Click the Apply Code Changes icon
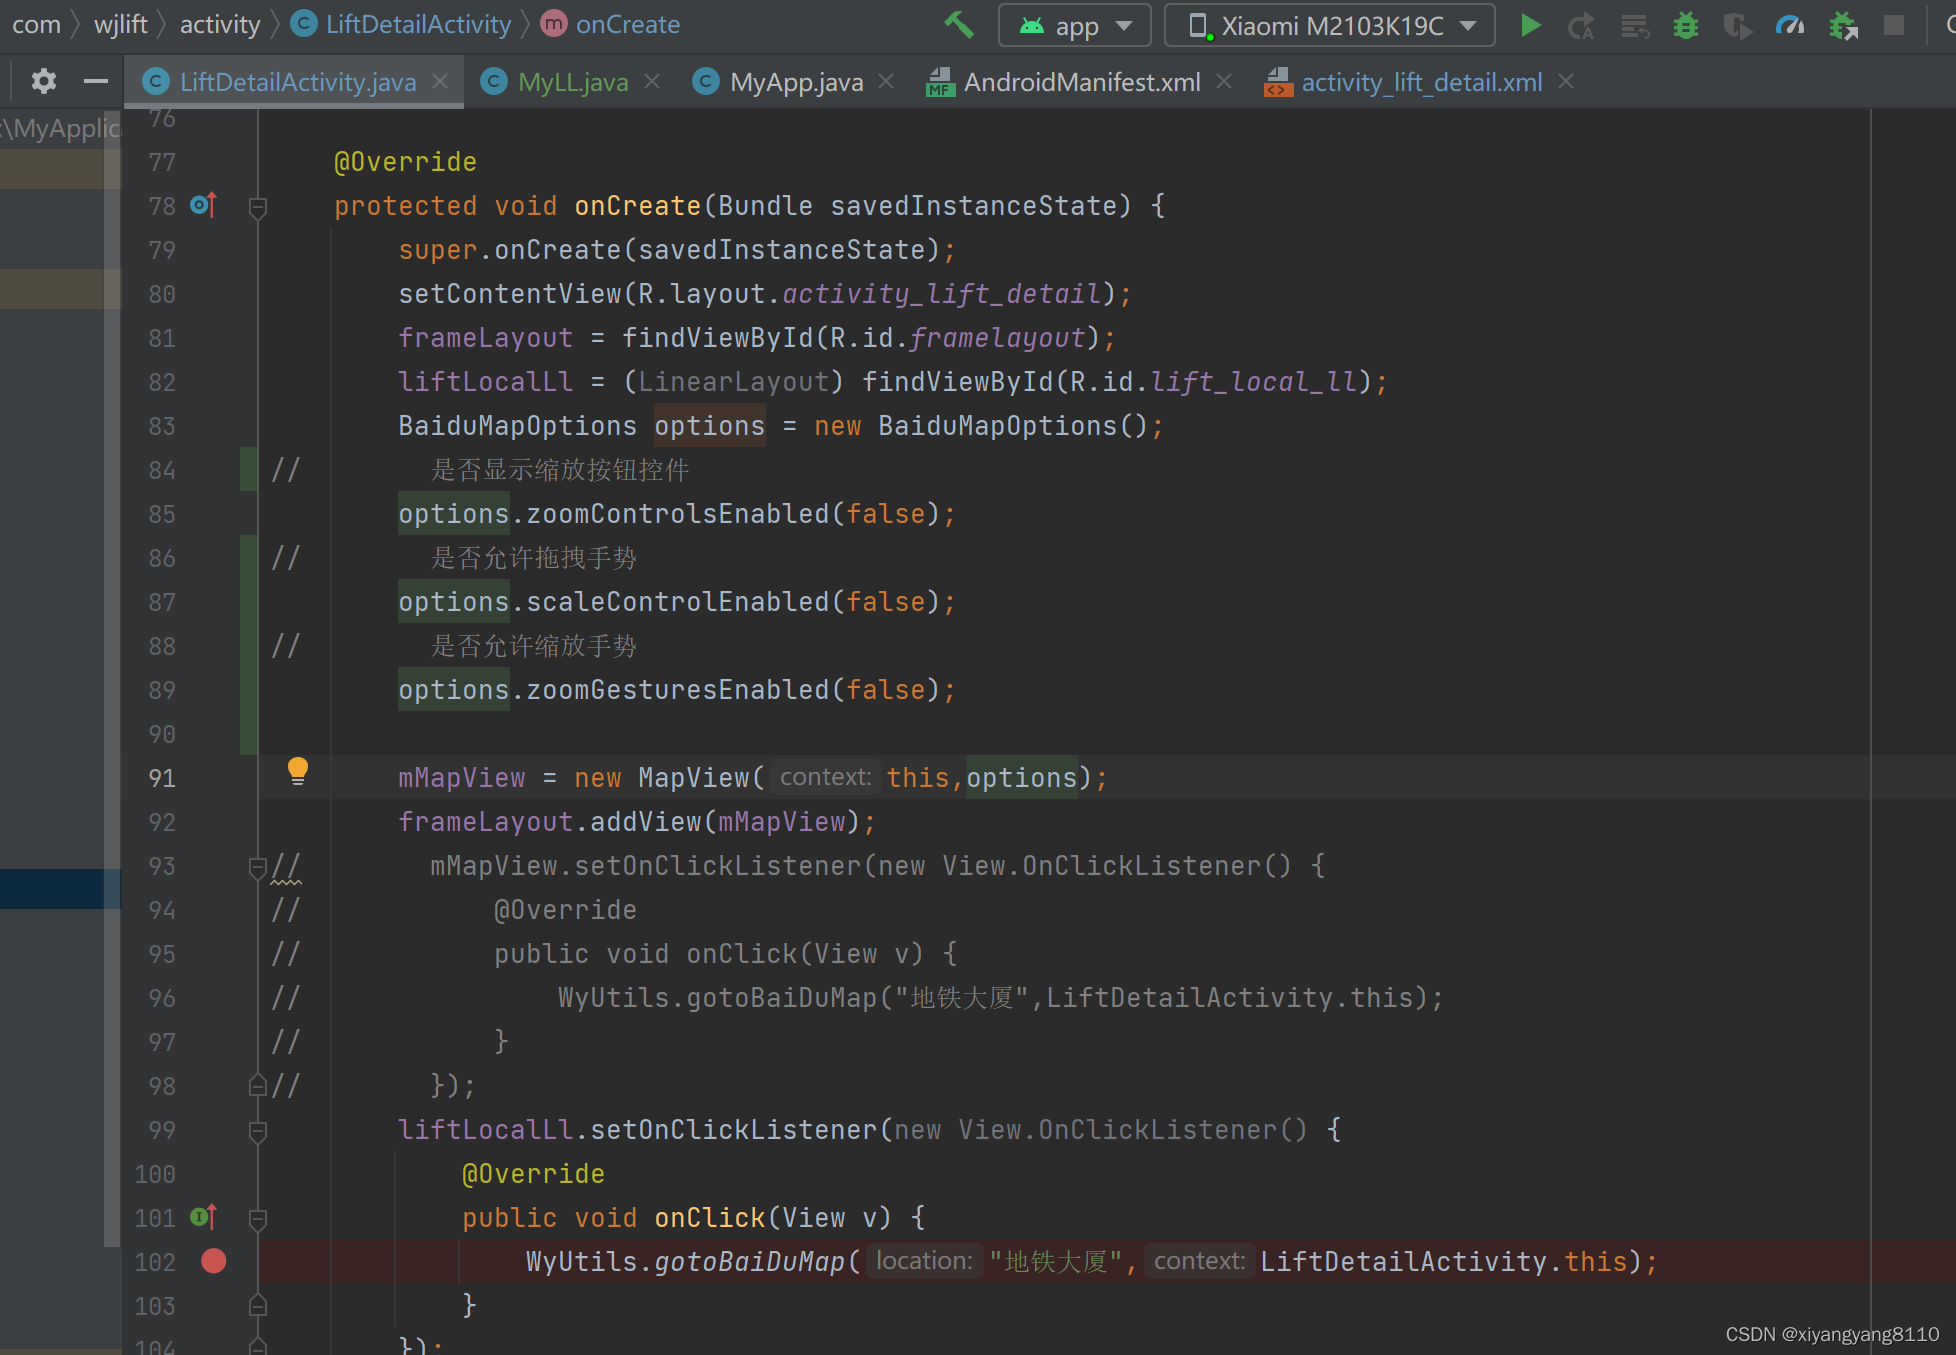The image size is (1956, 1355). pos(1634,25)
